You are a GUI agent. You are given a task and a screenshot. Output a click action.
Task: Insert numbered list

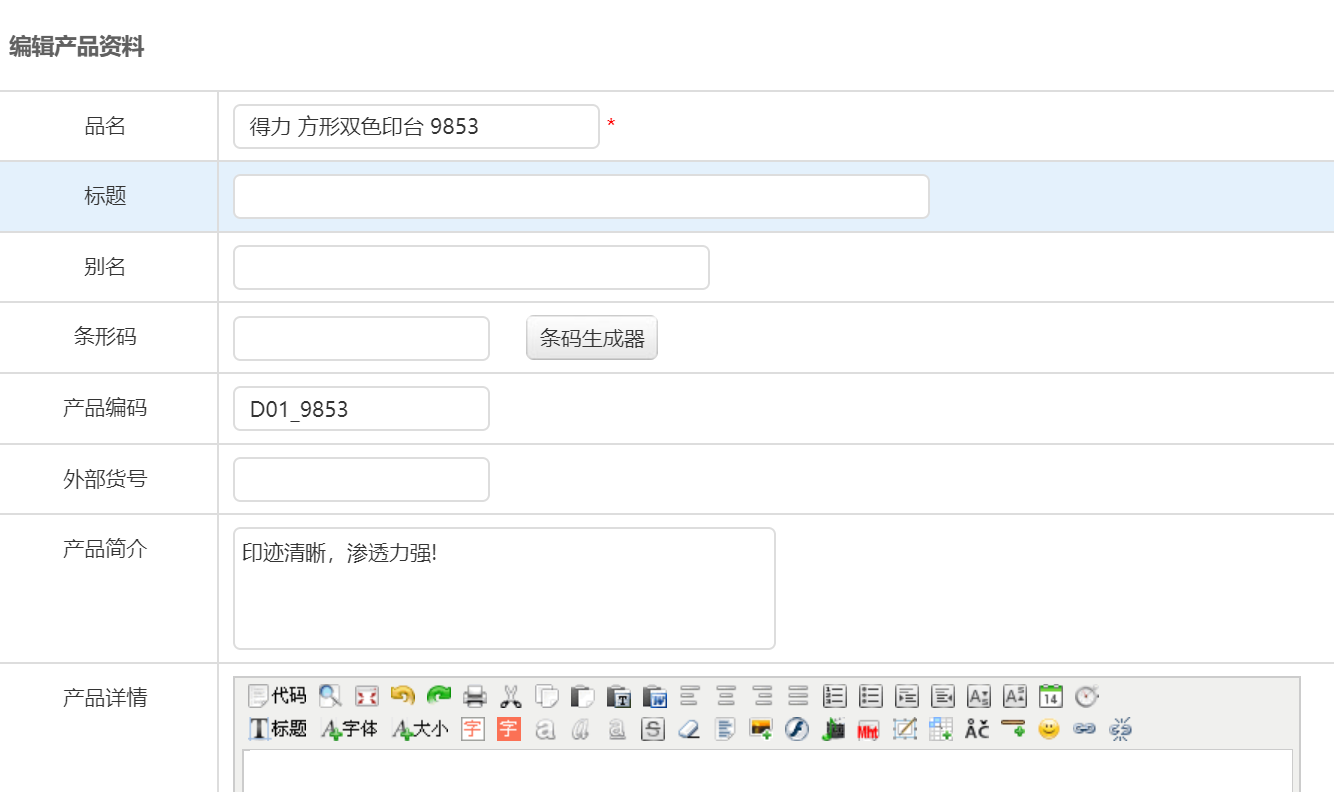834,696
